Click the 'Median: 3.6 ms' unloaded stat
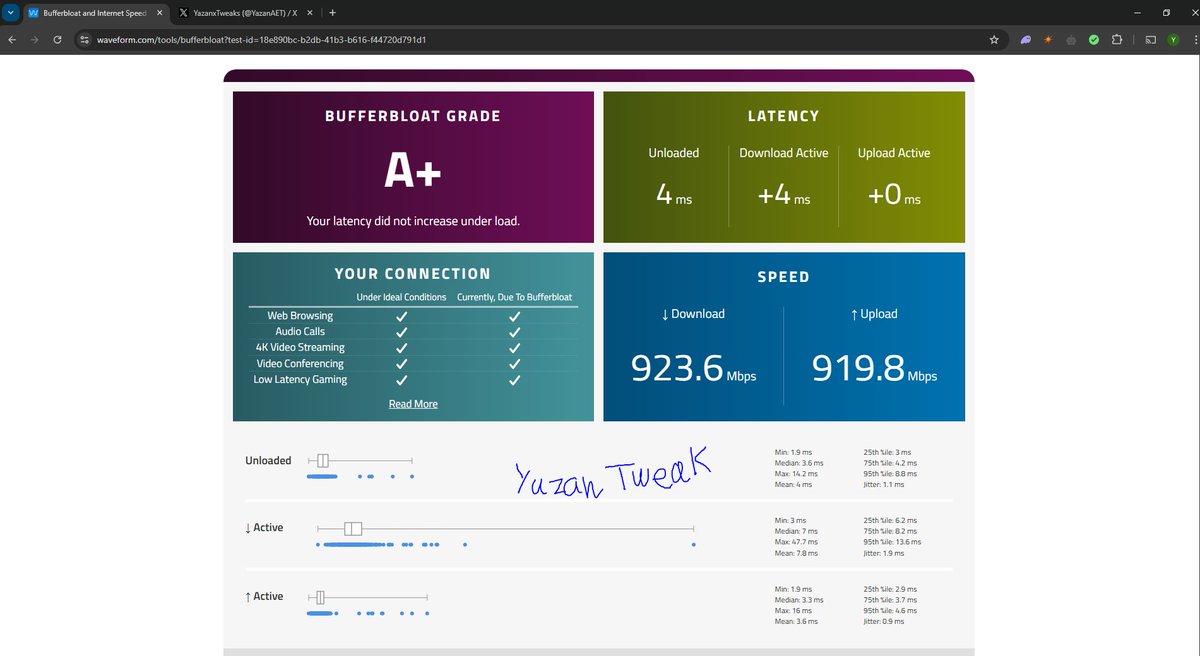This screenshot has width=1200, height=656. (x=799, y=463)
